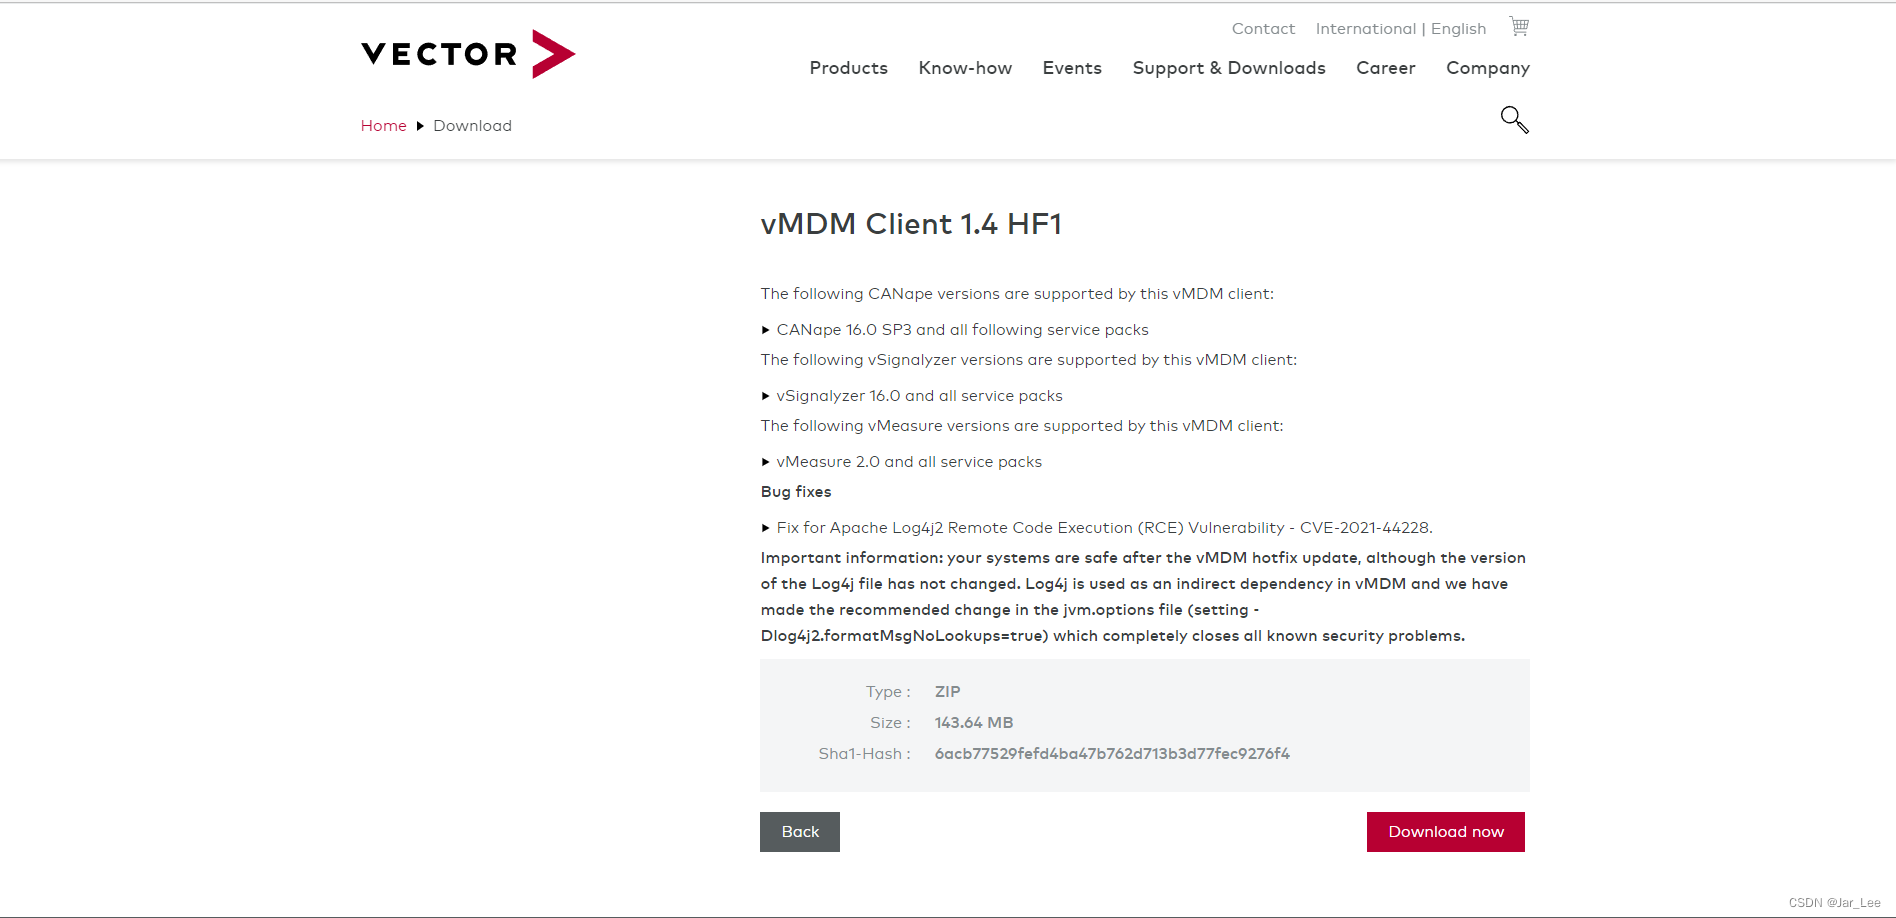Viewport: 1896px width, 918px height.
Task: Go to homepage via Vector logo
Action: click(468, 54)
